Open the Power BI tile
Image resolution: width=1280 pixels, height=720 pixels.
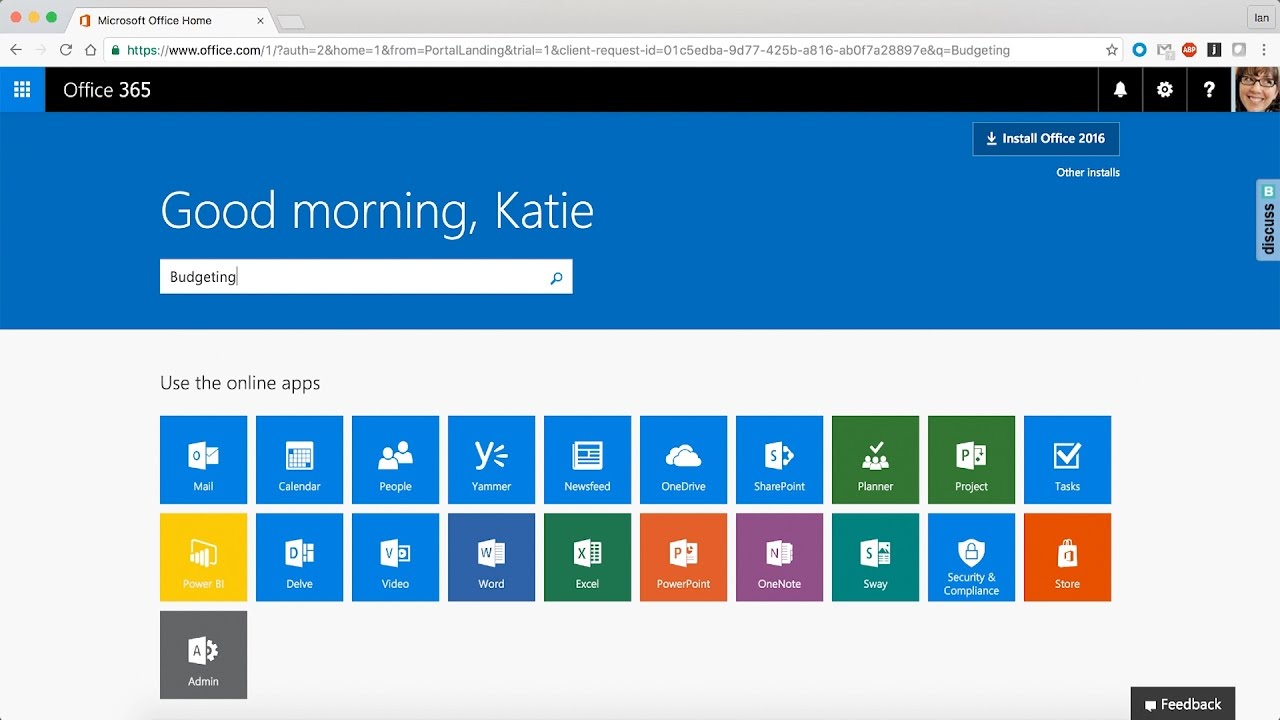click(x=203, y=557)
